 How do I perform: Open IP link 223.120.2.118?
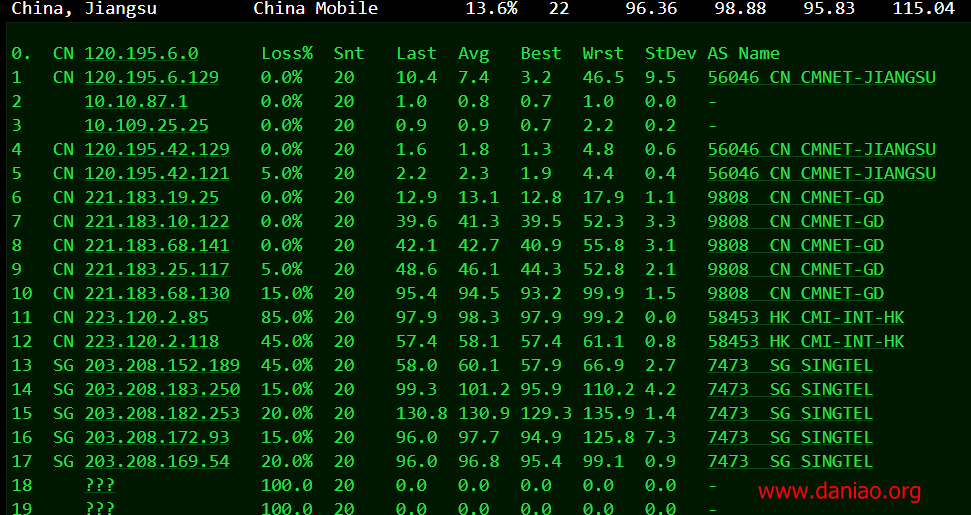[x=152, y=342]
